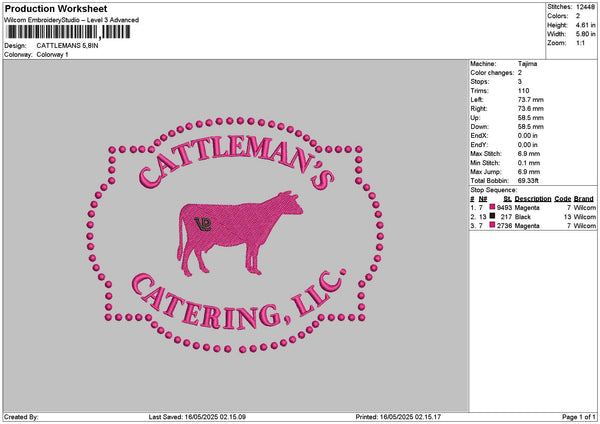Screen dimensions: 600x424
Task: Click the Production Worksheet title
Action: pyautogui.click(x=56, y=9)
